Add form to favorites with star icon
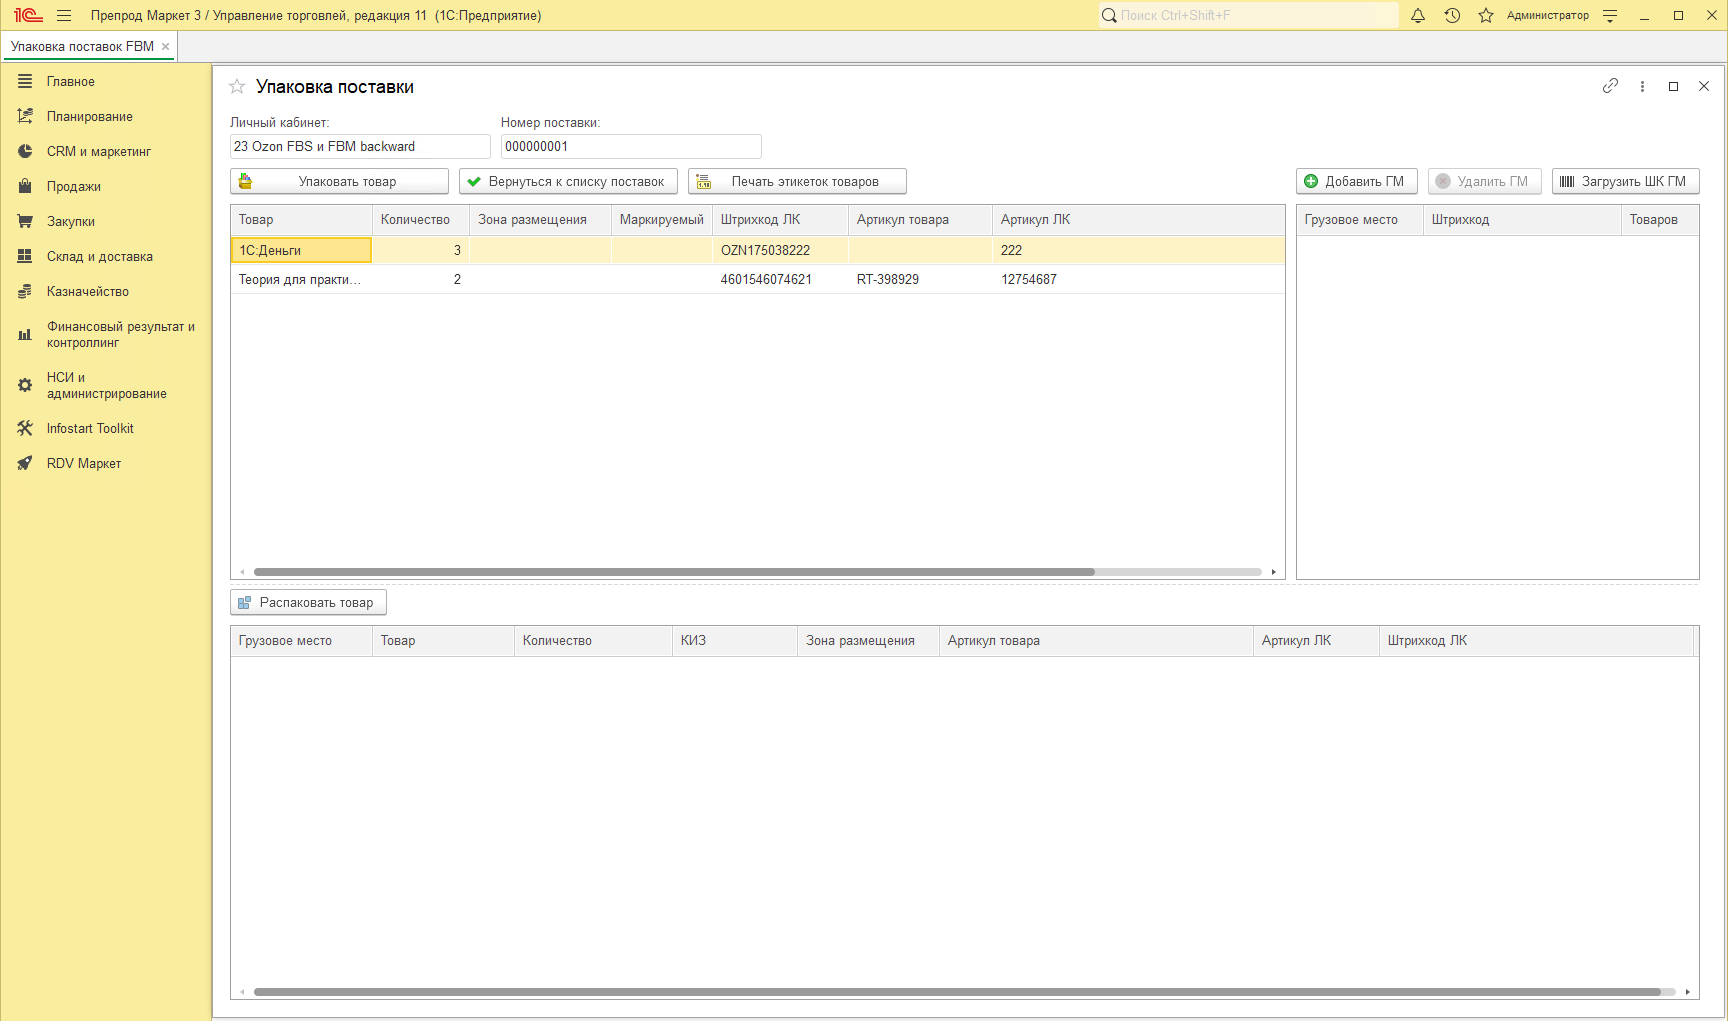This screenshot has width=1728, height=1021. click(237, 87)
